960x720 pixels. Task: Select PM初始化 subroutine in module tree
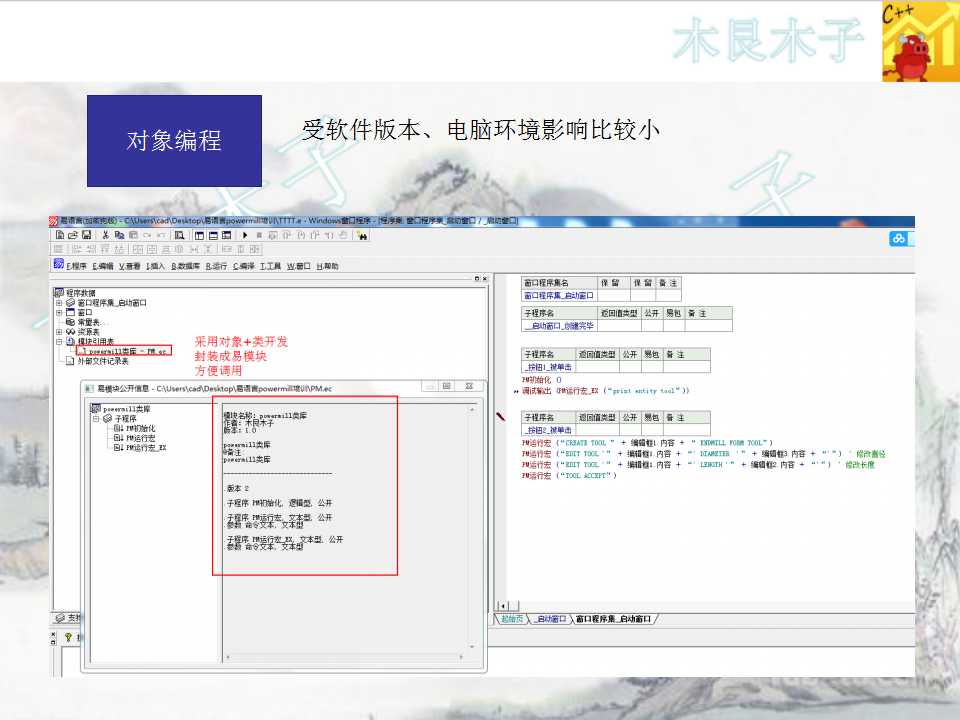pos(140,429)
